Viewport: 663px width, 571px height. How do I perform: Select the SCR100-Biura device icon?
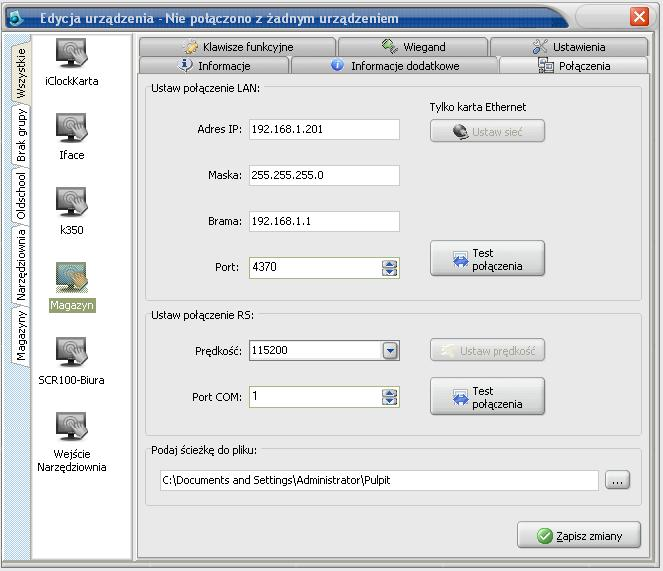pyautogui.click(x=71, y=361)
